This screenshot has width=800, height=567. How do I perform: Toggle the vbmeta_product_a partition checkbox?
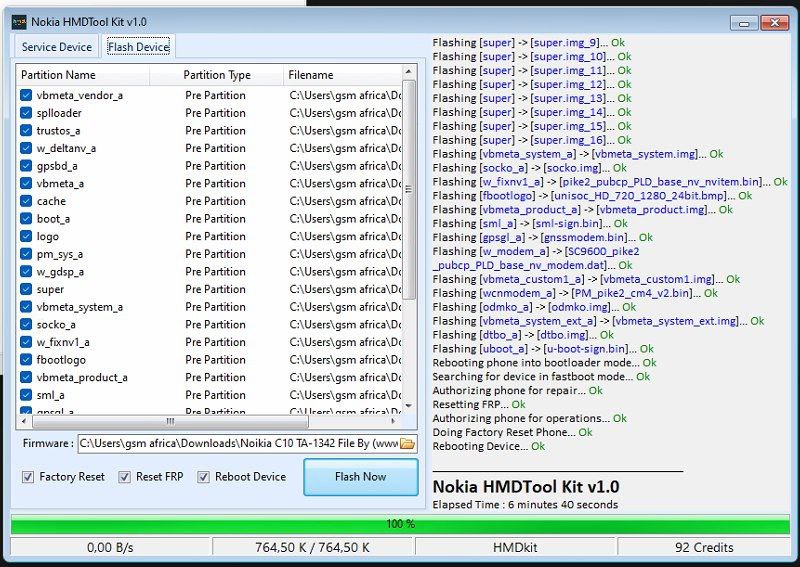[26, 377]
